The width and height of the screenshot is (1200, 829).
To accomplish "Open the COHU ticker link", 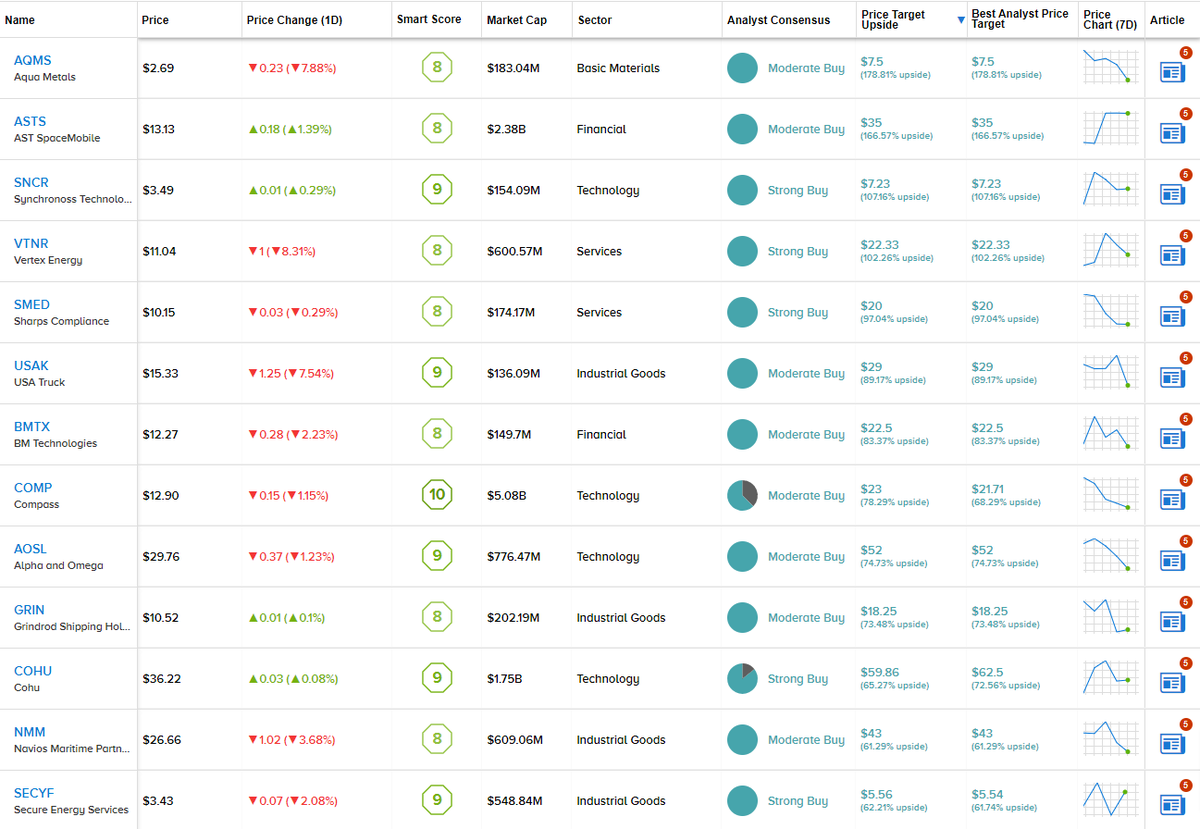I will (x=33, y=670).
